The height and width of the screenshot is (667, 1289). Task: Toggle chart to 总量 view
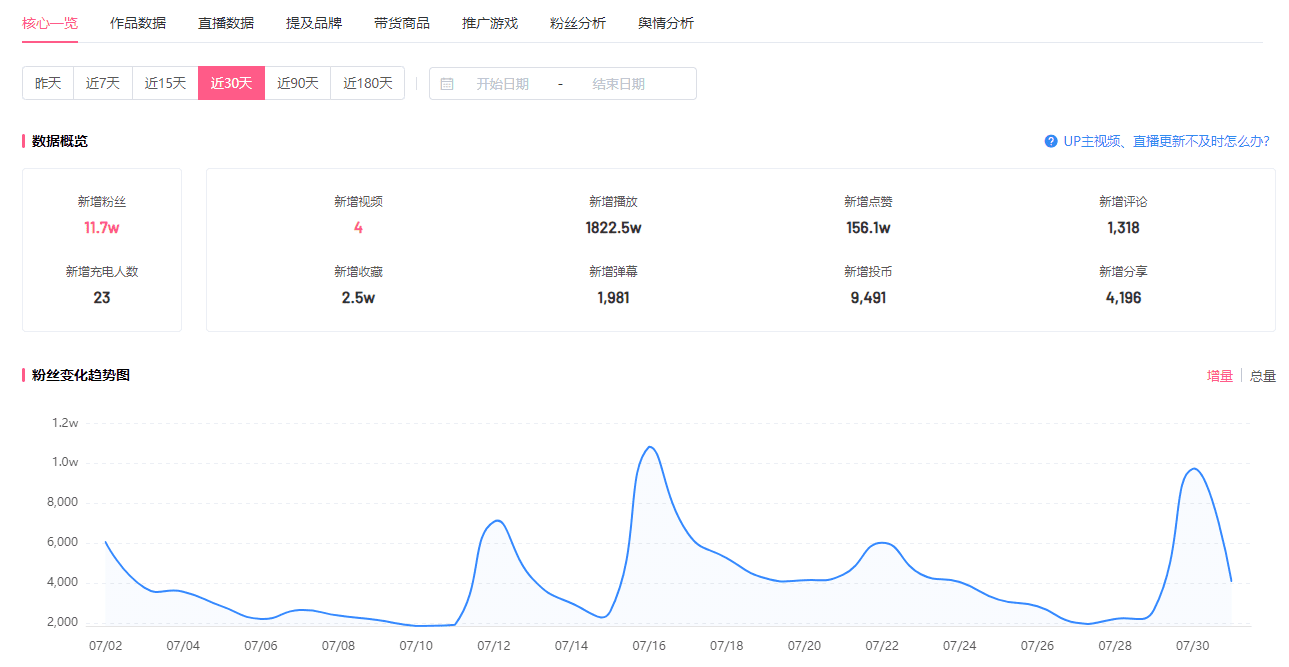point(1263,376)
